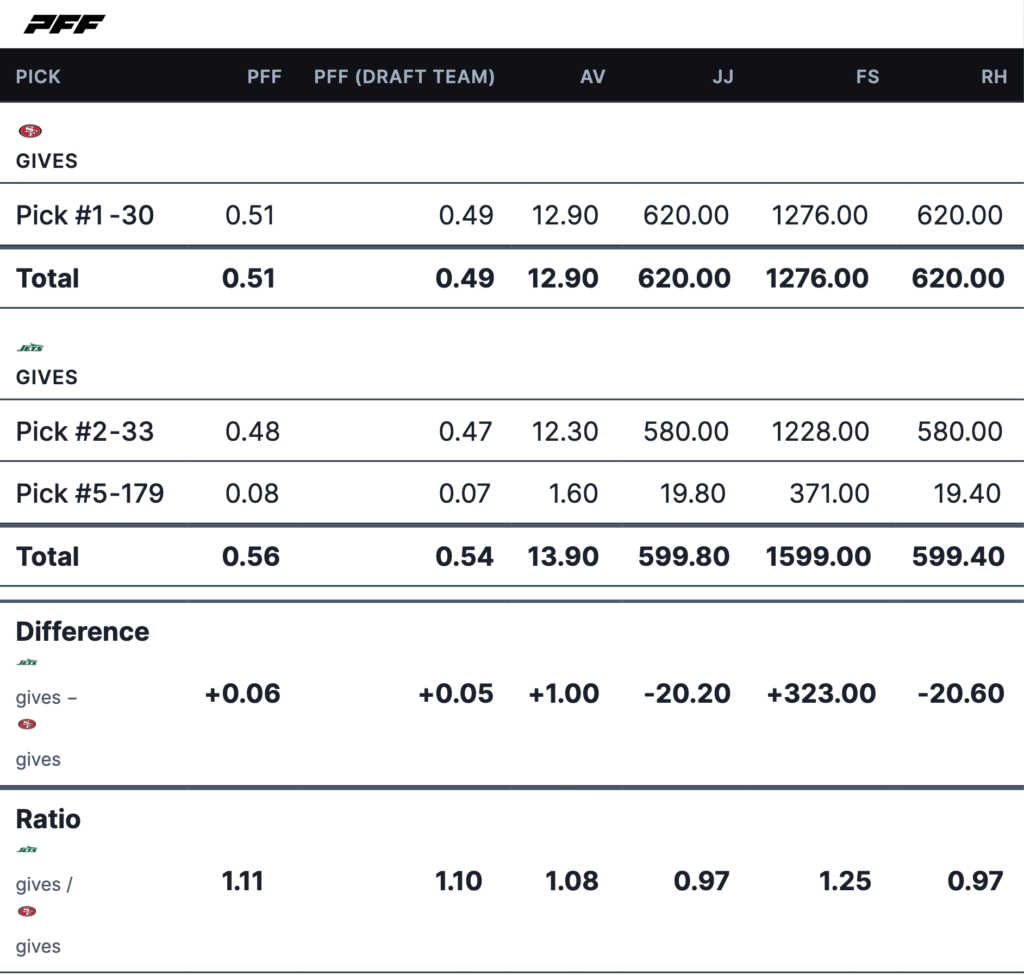Click the Ratio section heading
This screenshot has width=1024, height=975.
pos(48,819)
